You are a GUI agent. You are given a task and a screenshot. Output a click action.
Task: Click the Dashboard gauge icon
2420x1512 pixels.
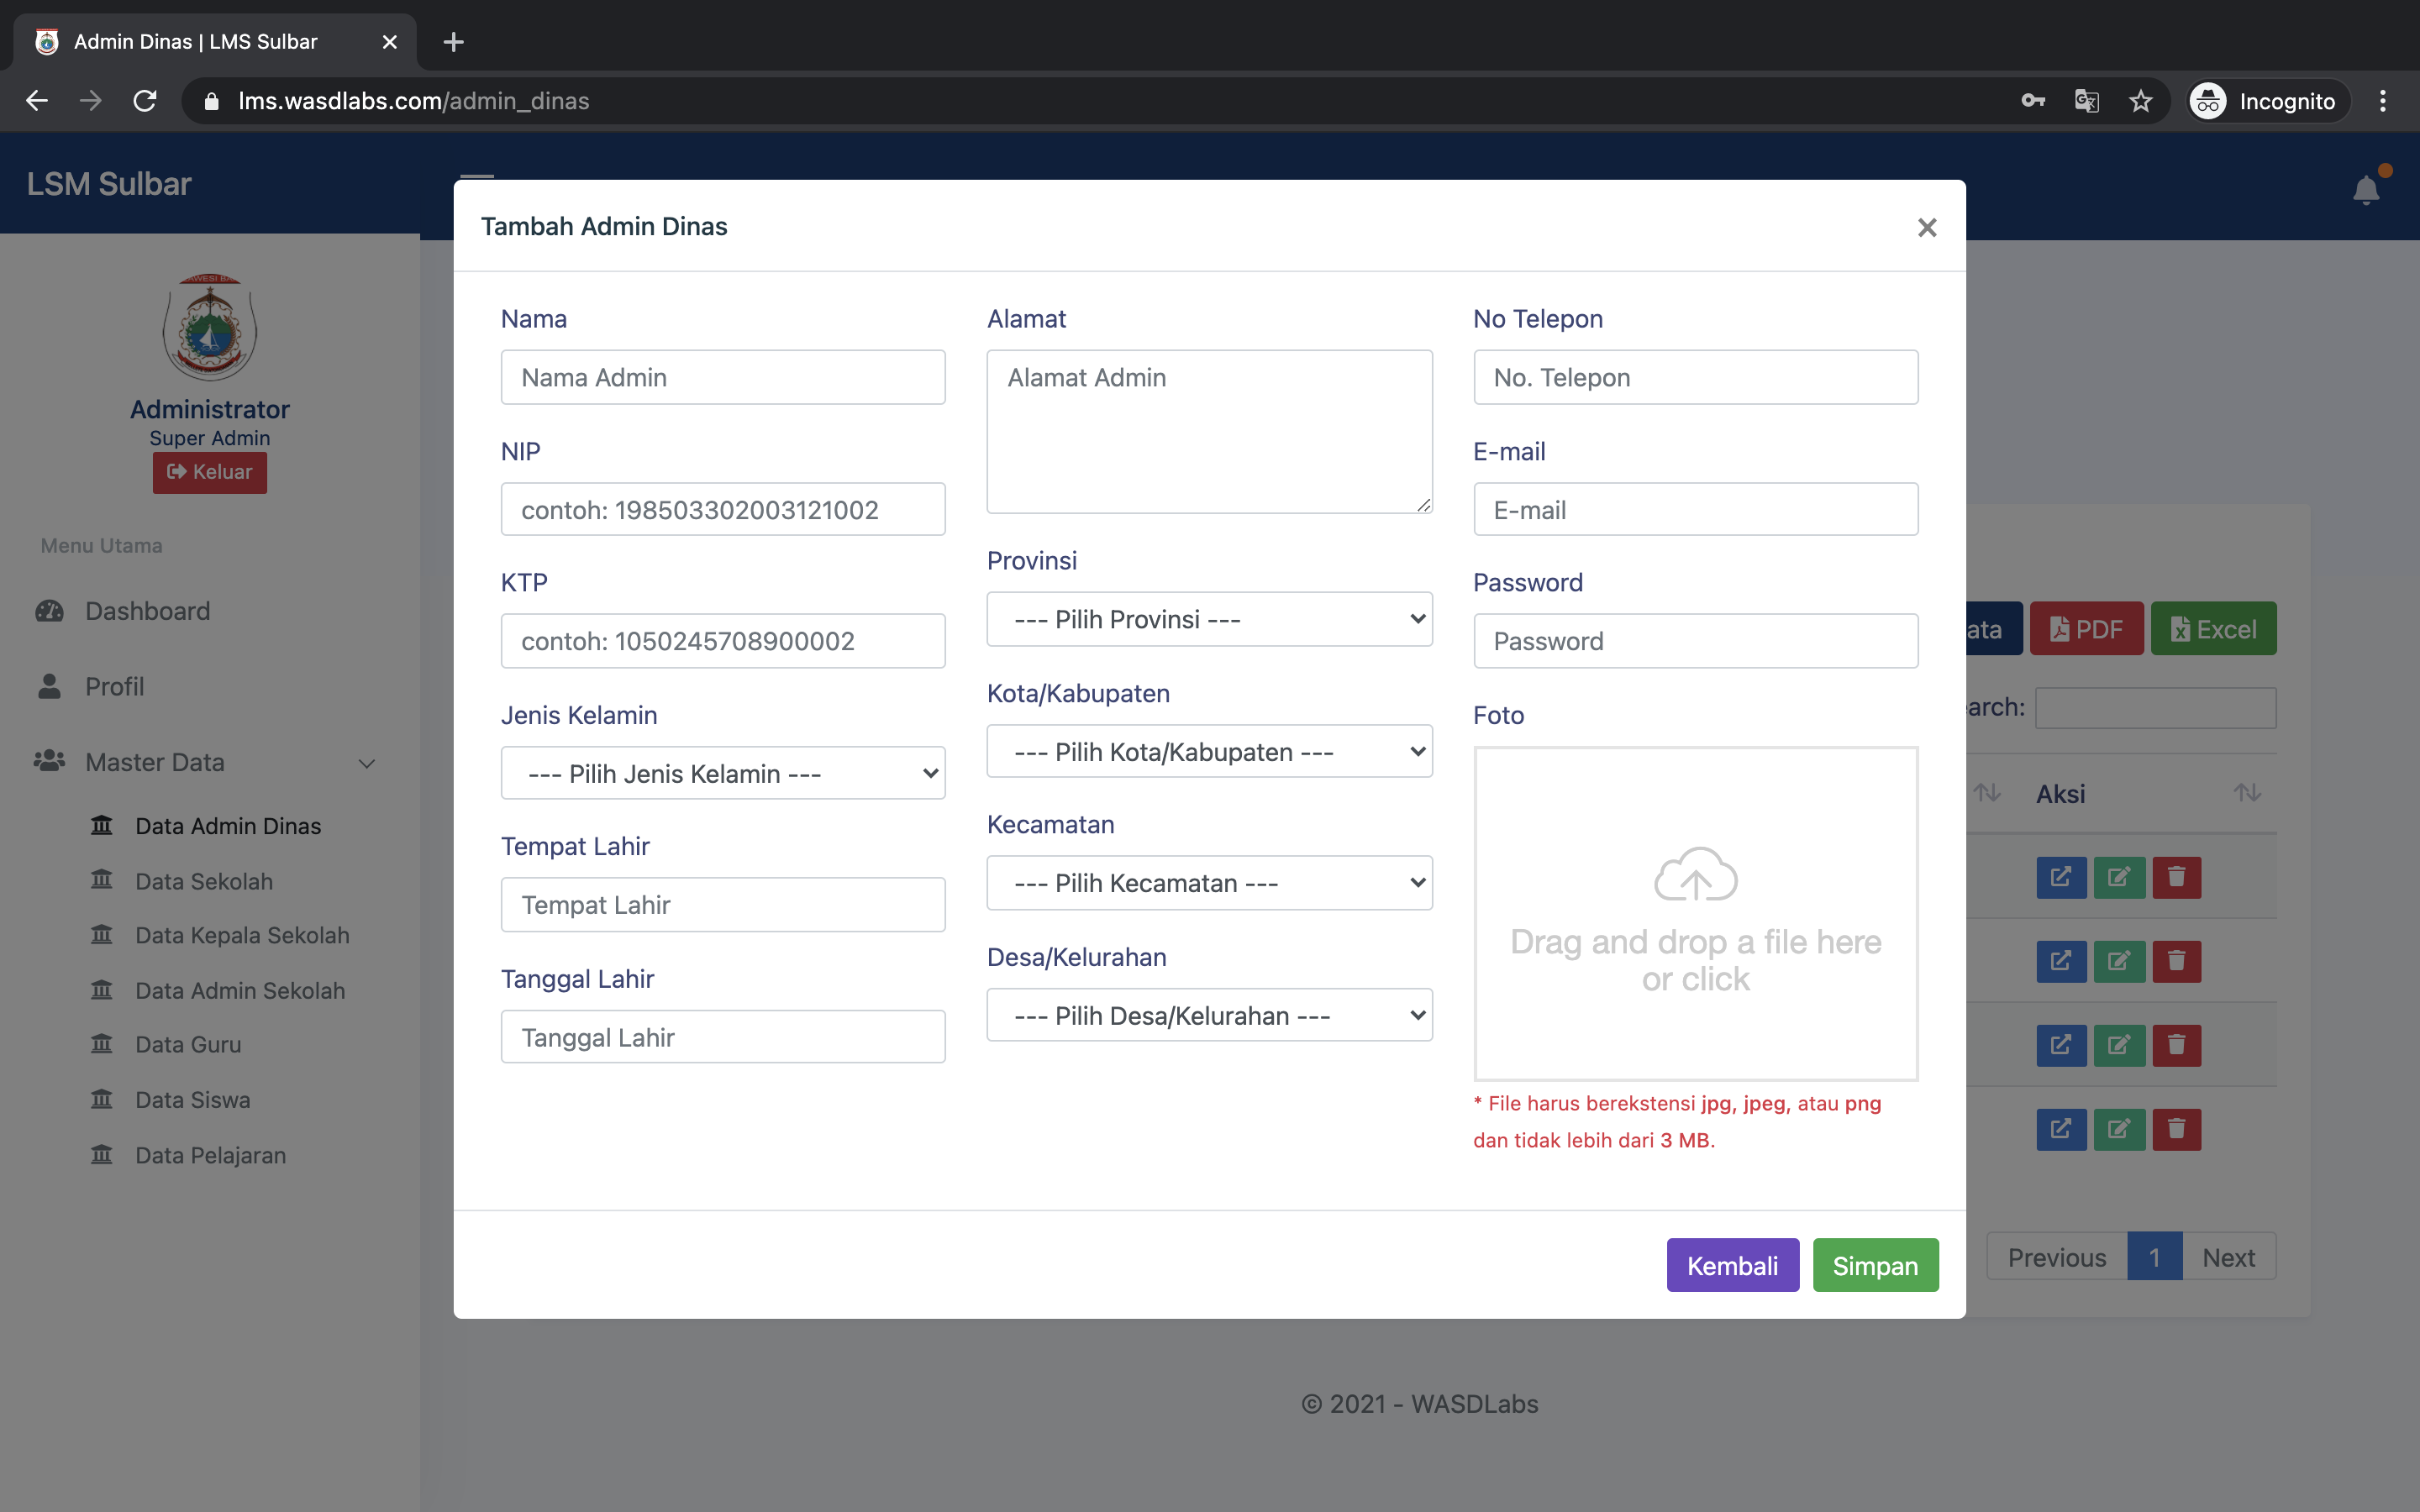coord(49,611)
